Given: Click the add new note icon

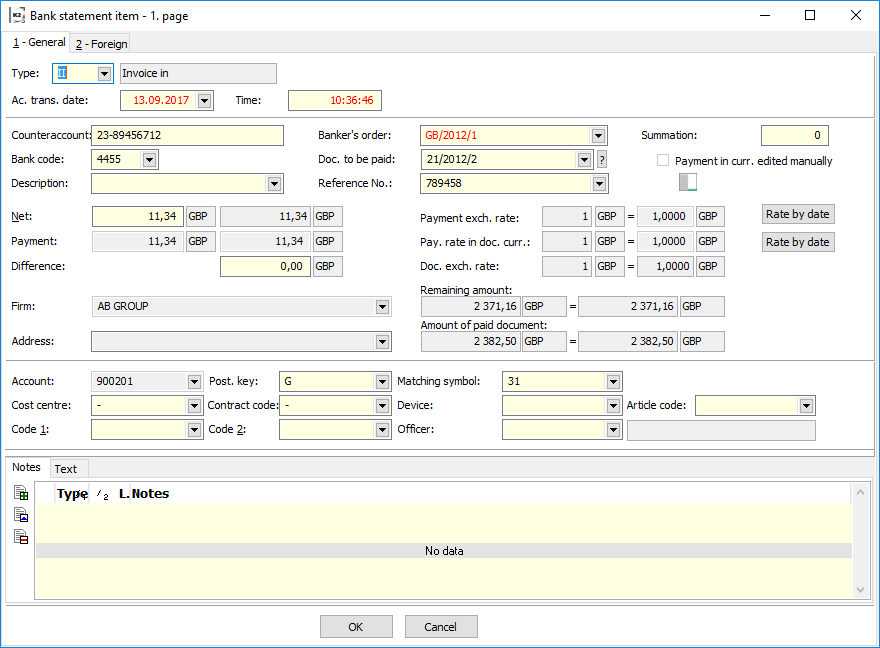Looking at the screenshot, I should click(x=21, y=493).
